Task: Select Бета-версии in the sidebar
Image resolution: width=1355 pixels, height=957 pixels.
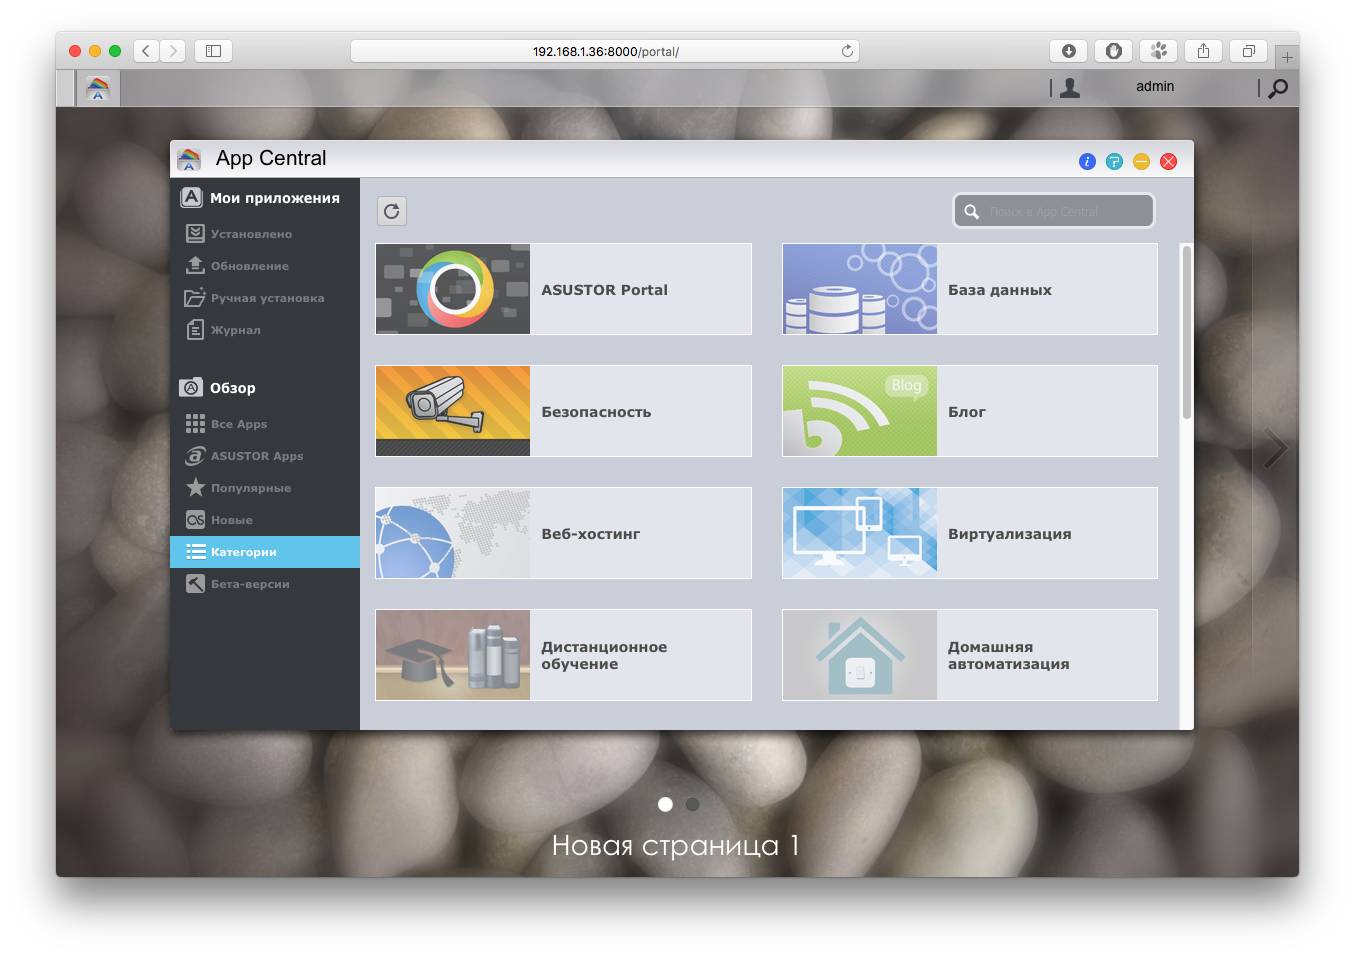Action: 265,584
